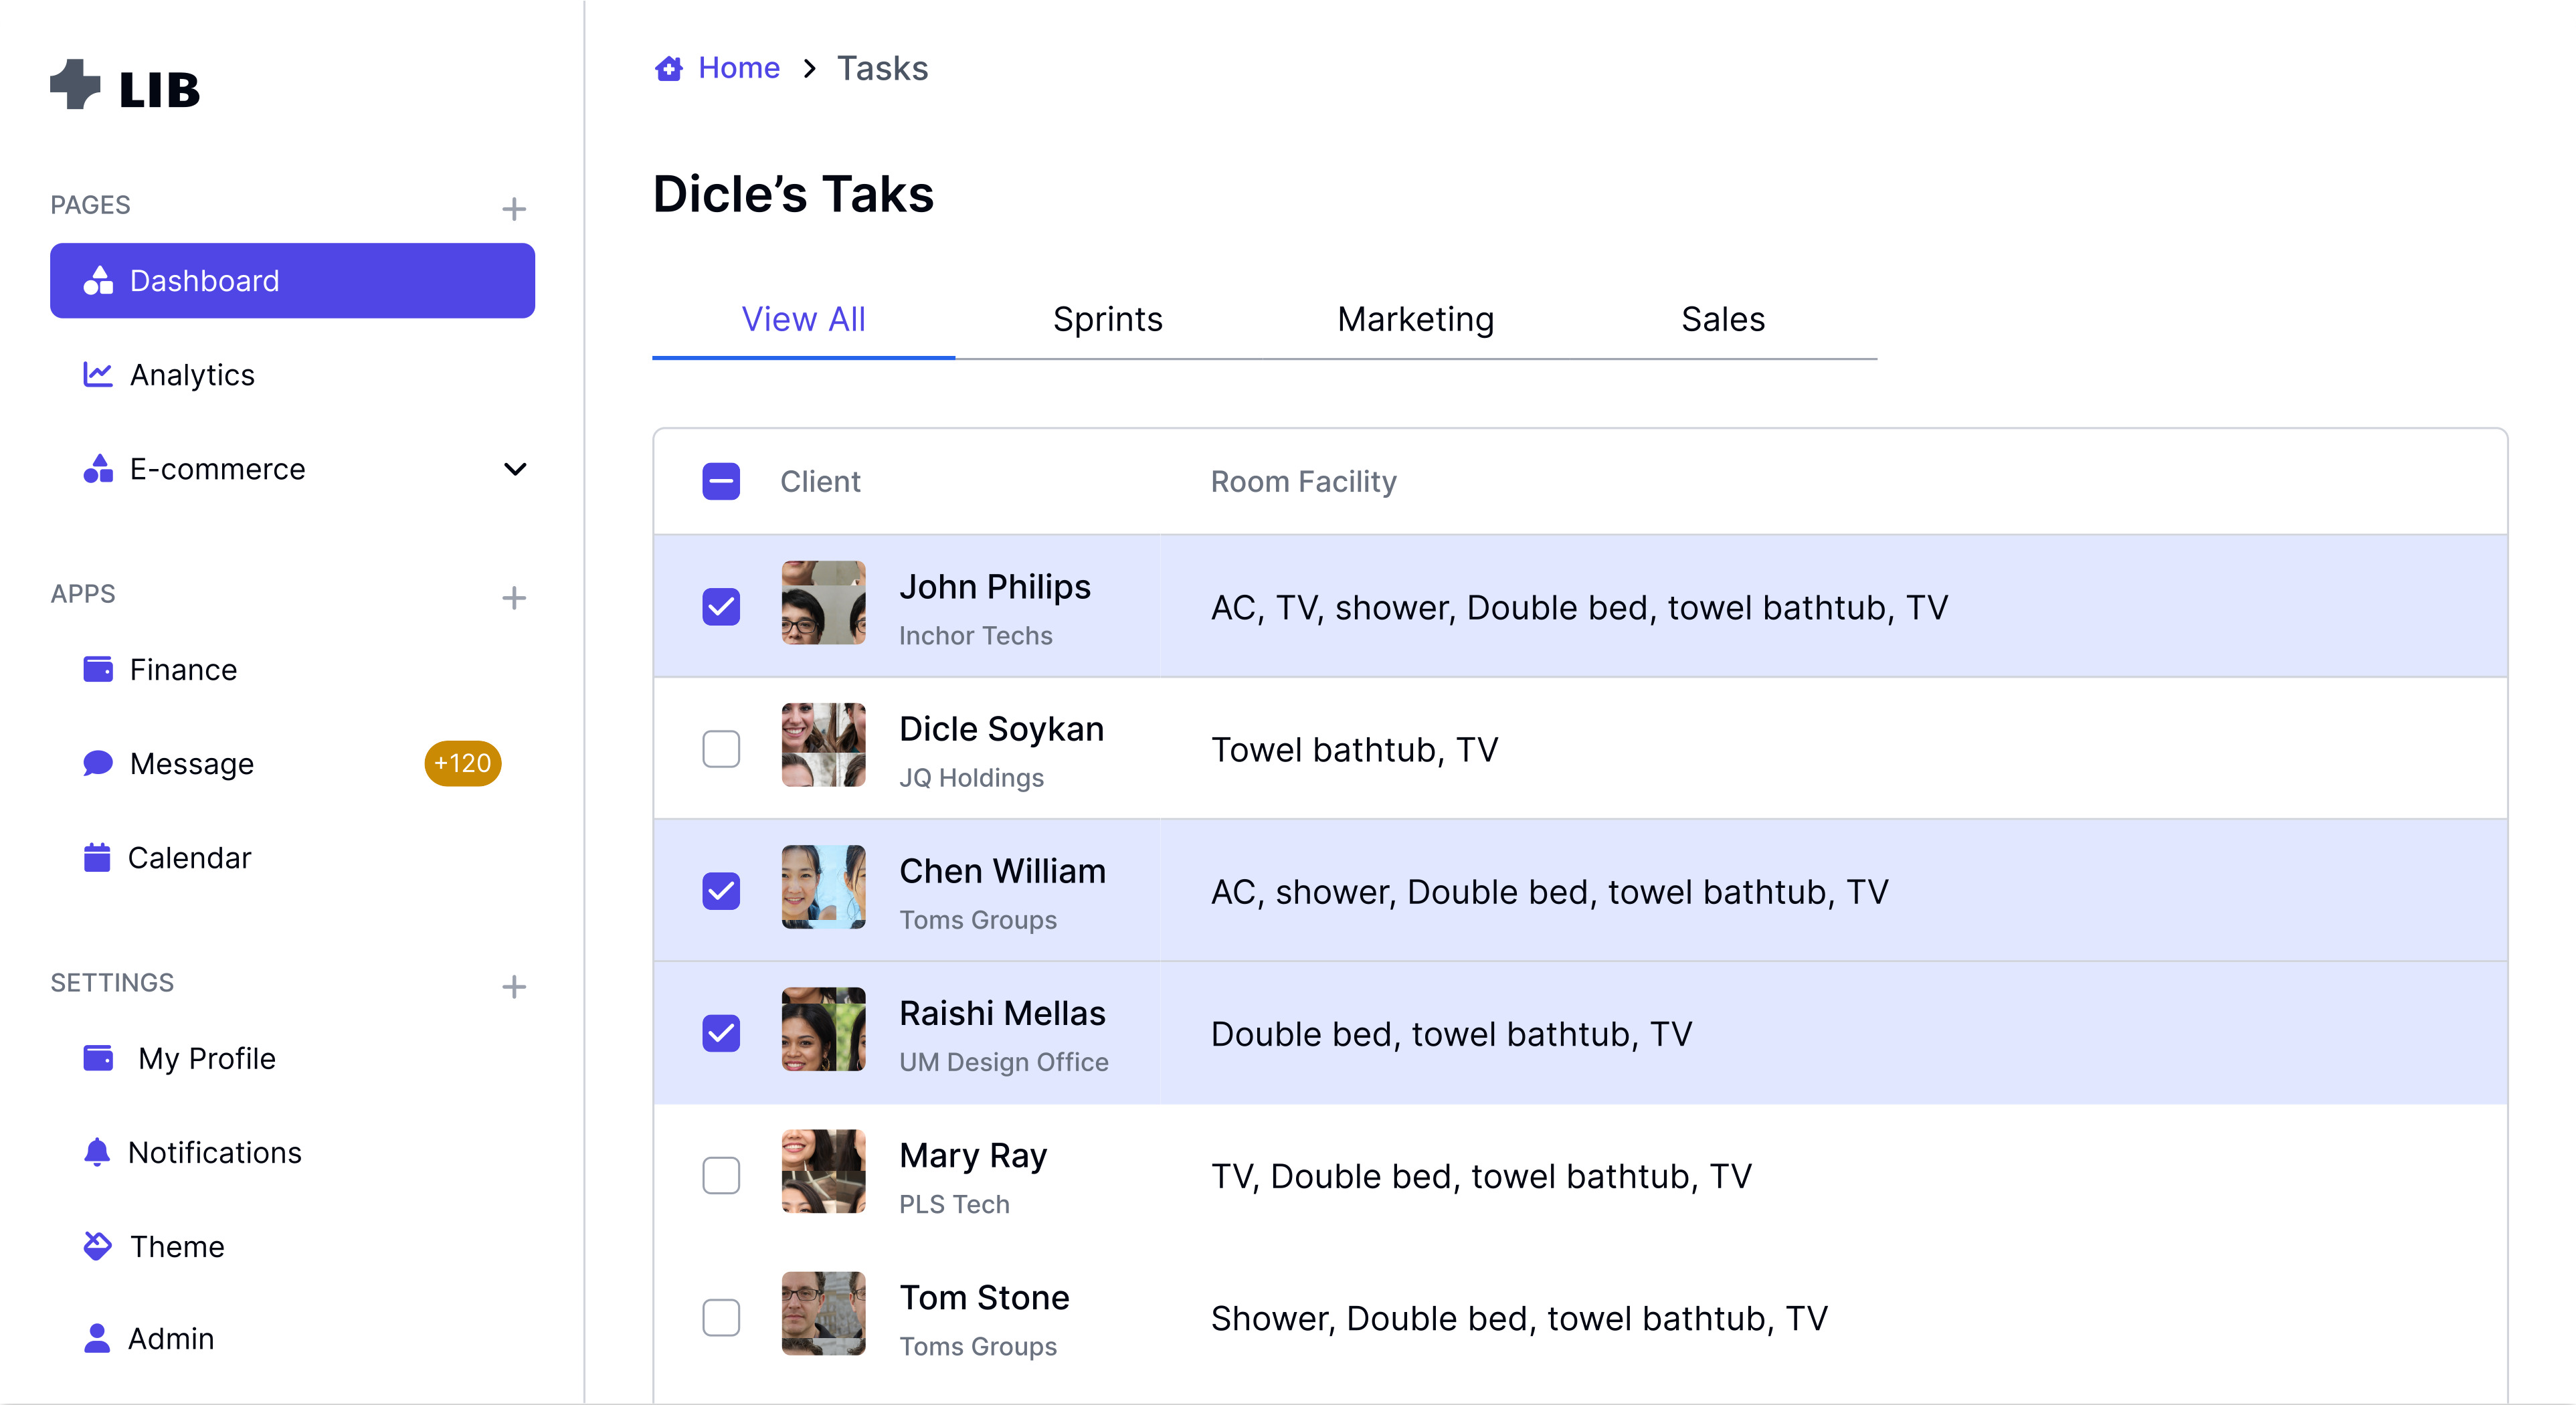Viewport: 2576px width, 1405px height.
Task: Switch to the Sprints tab
Action: pos(1107,319)
